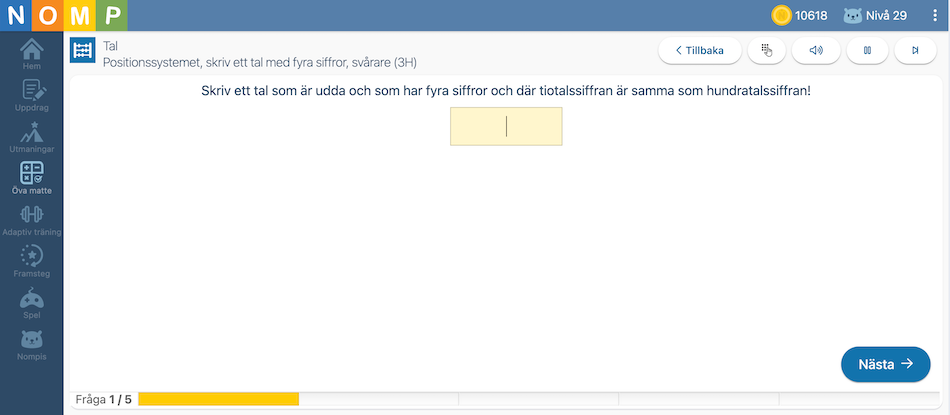Open Nompis bear icon
This screenshot has height=415, width=950.
pyautogui.click(x=32, y=345)
